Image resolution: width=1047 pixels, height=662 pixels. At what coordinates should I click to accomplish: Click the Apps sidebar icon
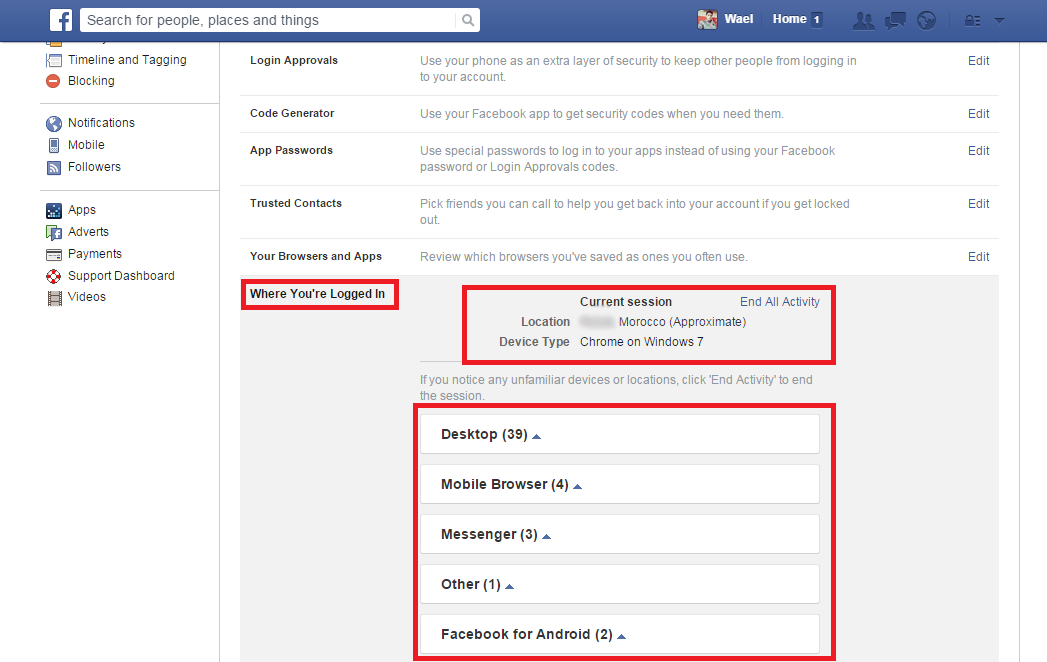(54, 210)
